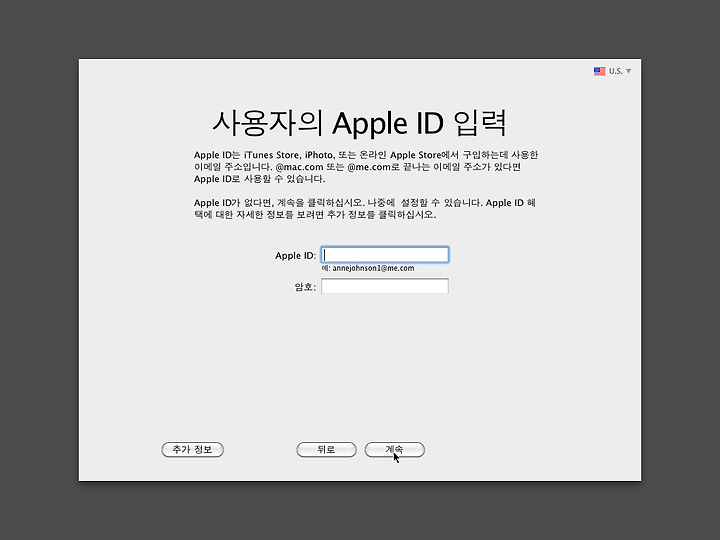Focus the Apple ID text field

pos(385,255)
